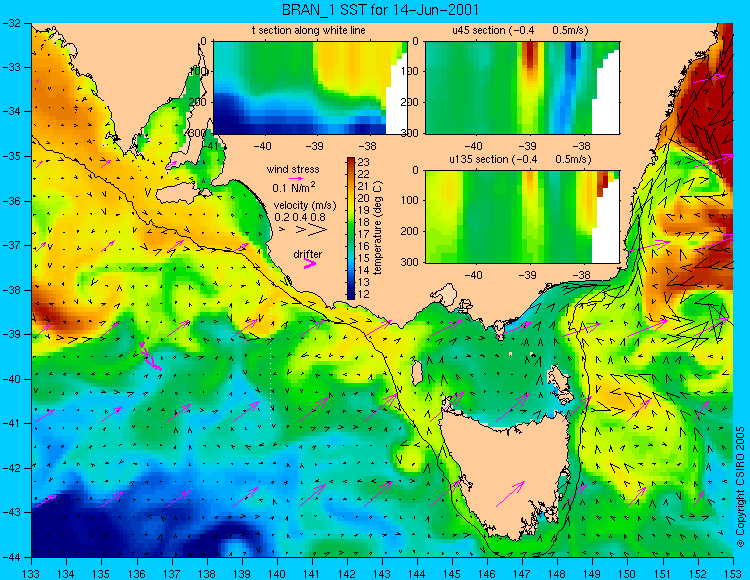This screenshot has width=750, height=580.
Task: Click the "t section along white line" label
Action: [309, 31]
